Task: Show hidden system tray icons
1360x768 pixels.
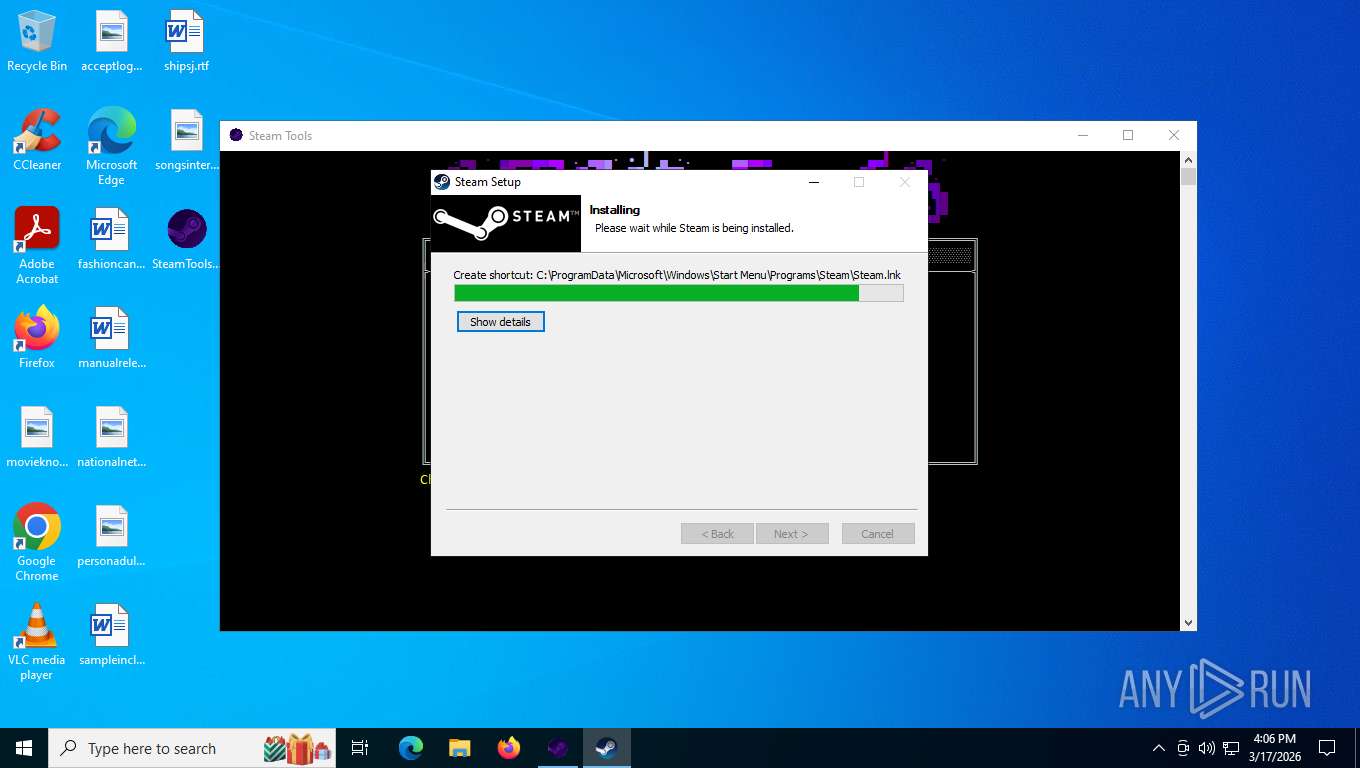Action: pyautogui.click(x=1159, y=748)
